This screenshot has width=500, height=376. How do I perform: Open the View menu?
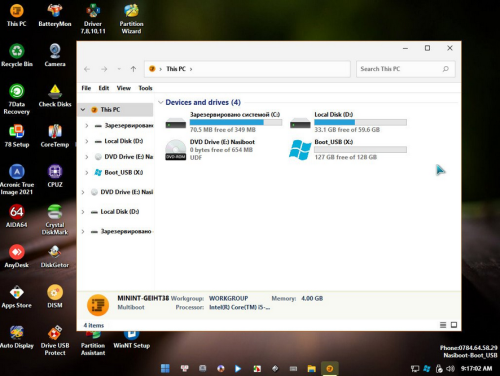[x=123, y=88]
